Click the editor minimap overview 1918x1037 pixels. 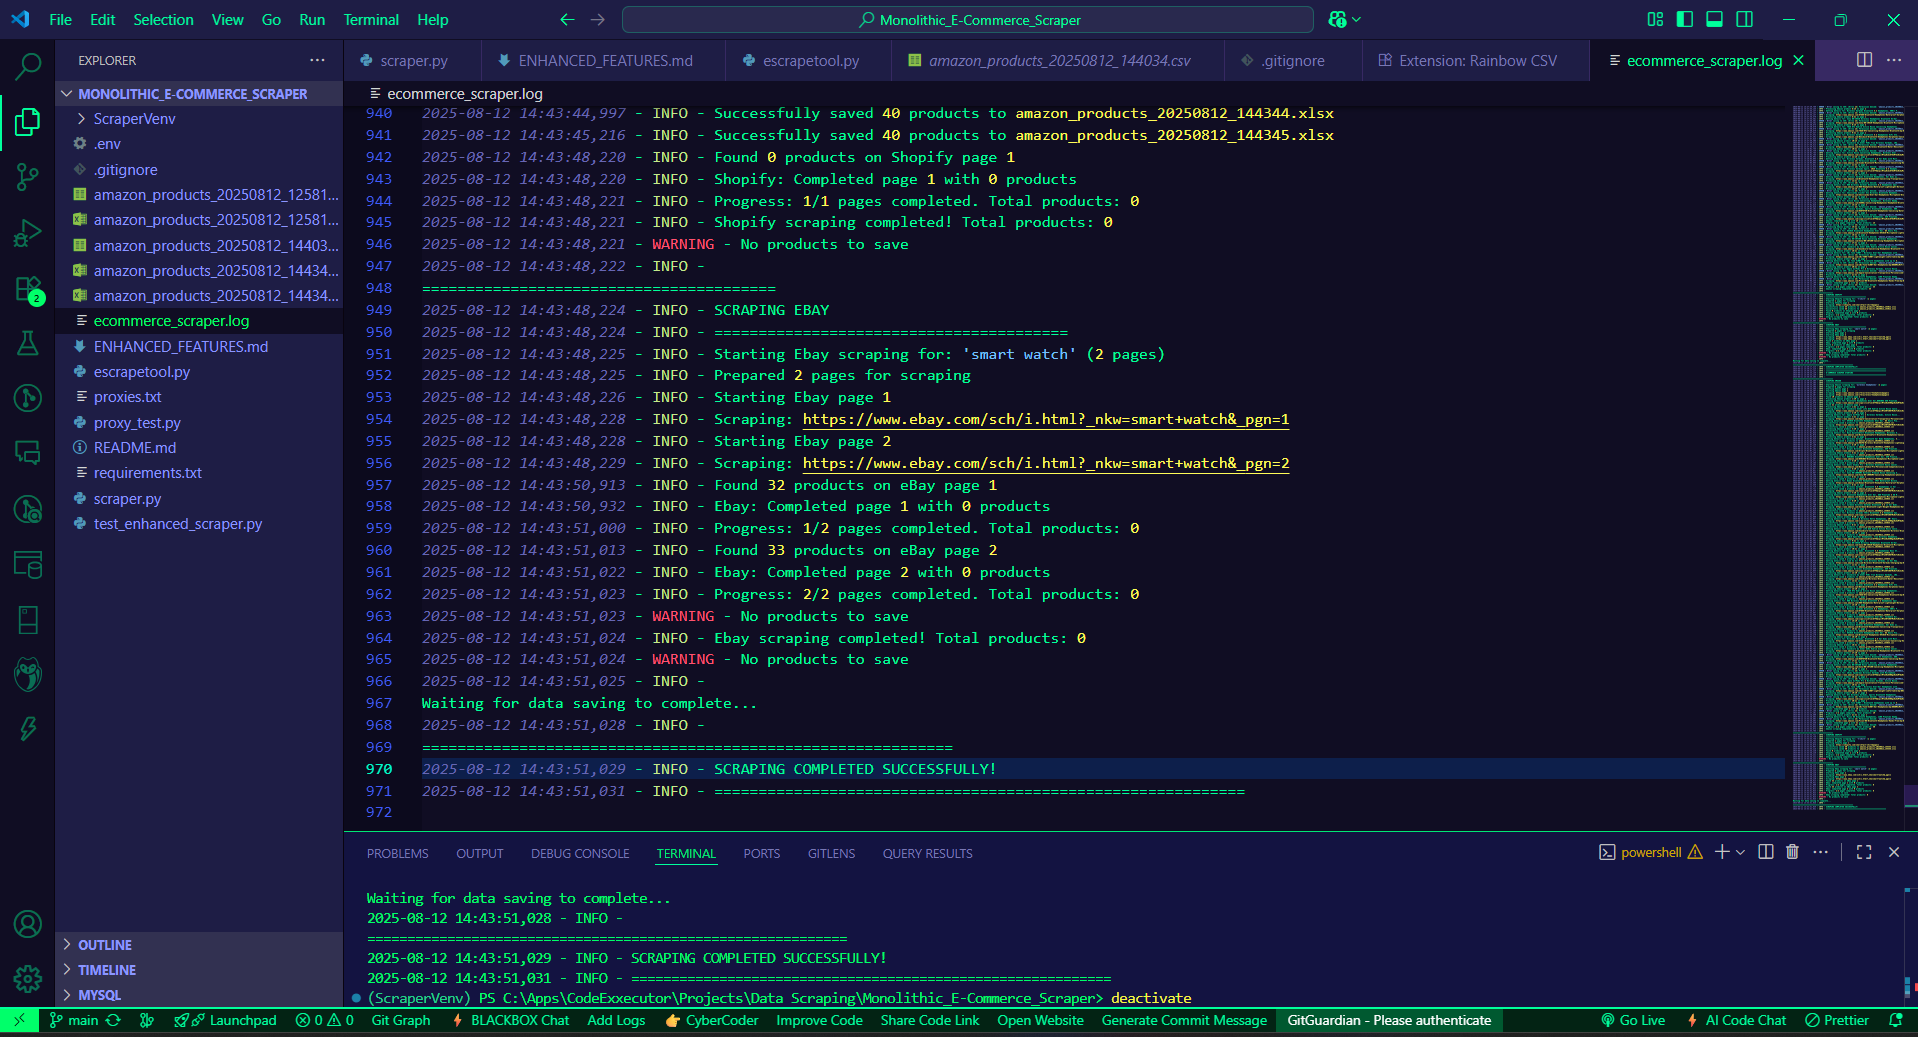click(1847, 457)
